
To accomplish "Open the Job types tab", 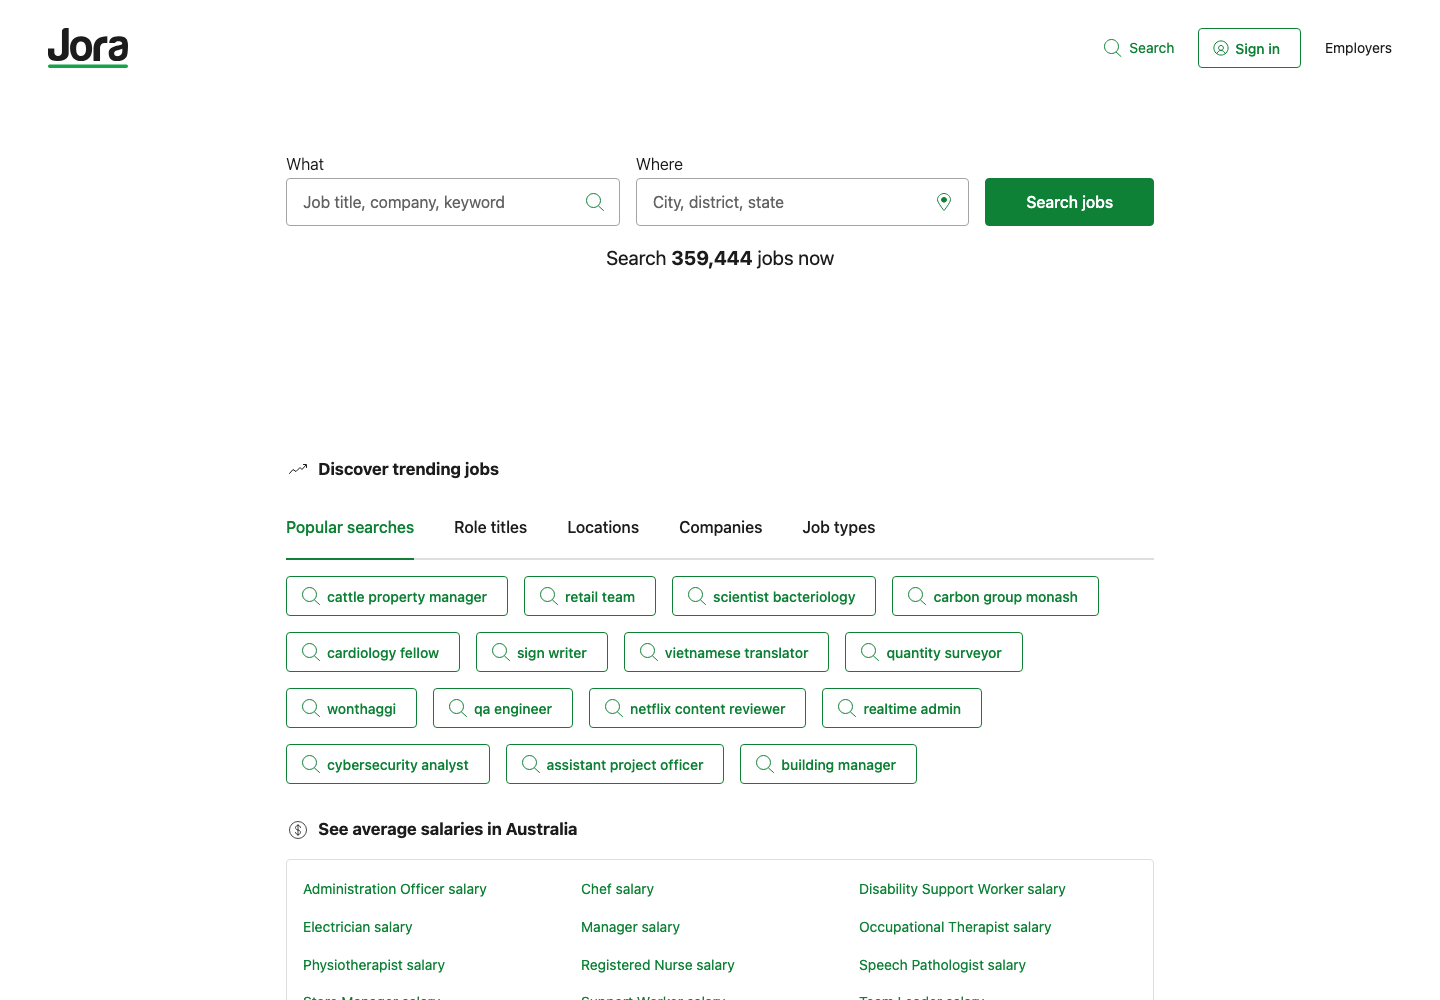I will click(838, 527).
